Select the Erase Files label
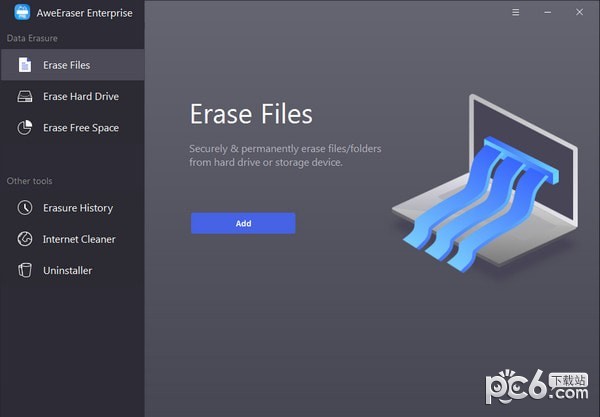 tap(67, 65)
